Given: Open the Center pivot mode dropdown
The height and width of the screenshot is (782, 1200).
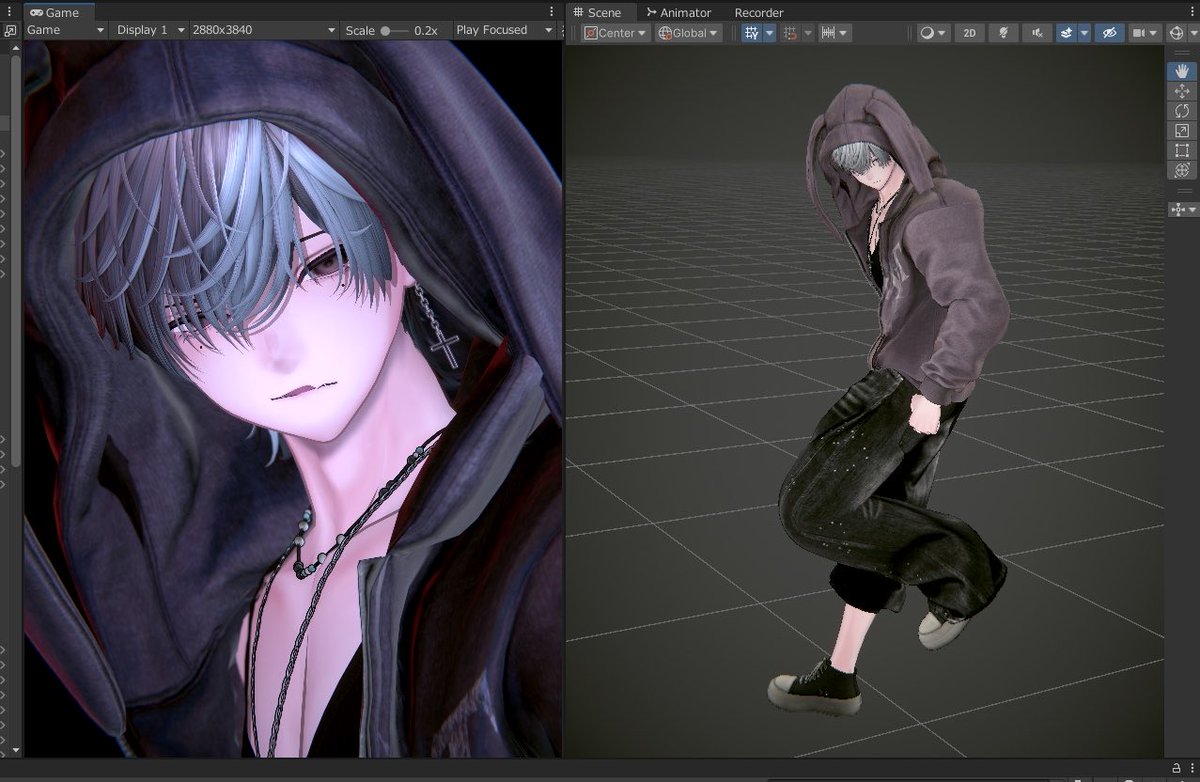Looking at the screenshot, I should (x=617, y=33).
